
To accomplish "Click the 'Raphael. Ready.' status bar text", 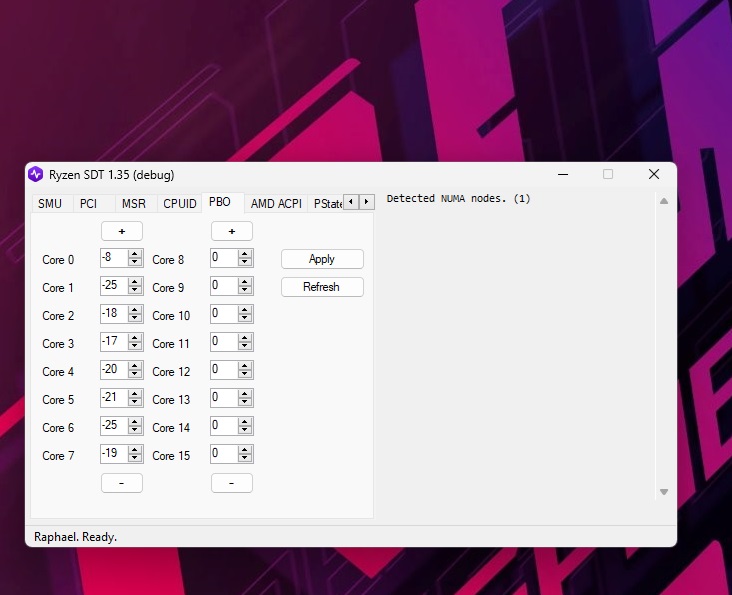I will coord(76,537).
